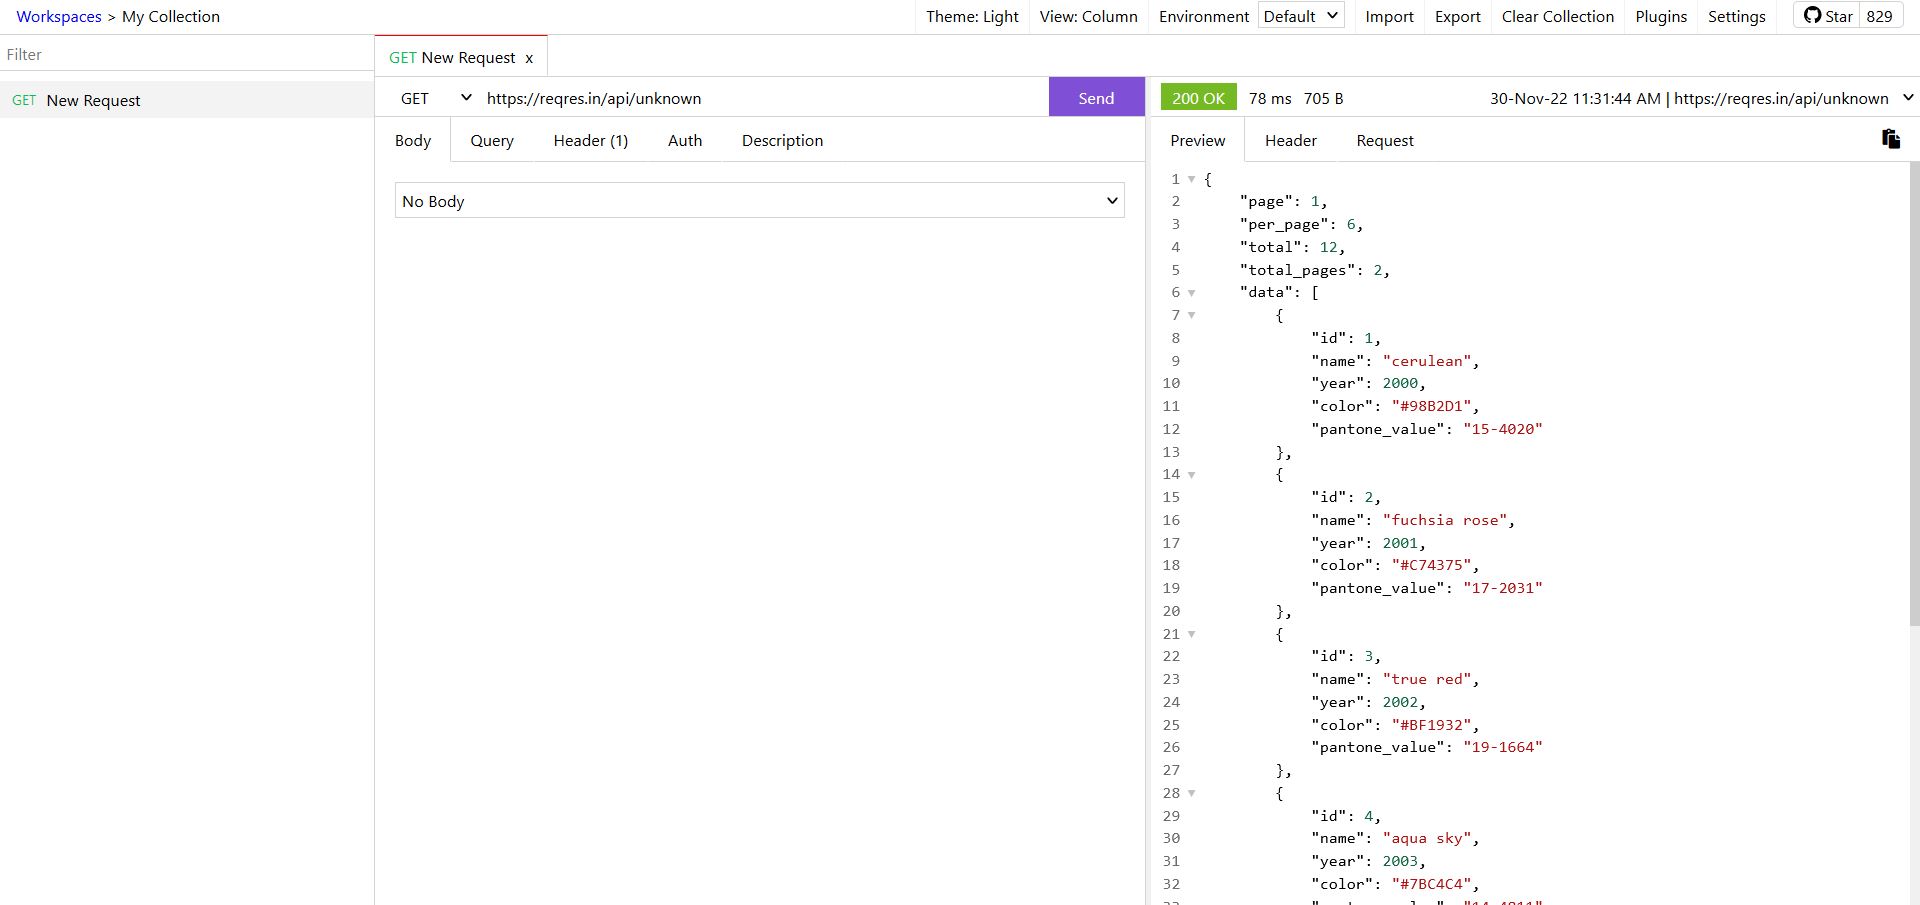Open the No Body type dropdown

(x=760, y=200)
